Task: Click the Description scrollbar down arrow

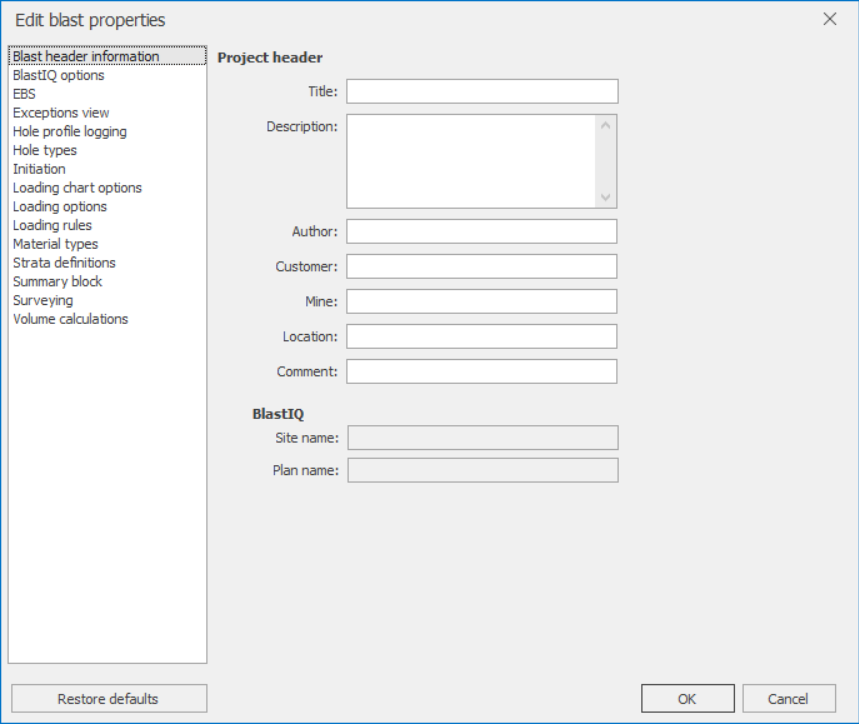Action: click(x=605, y=197)
